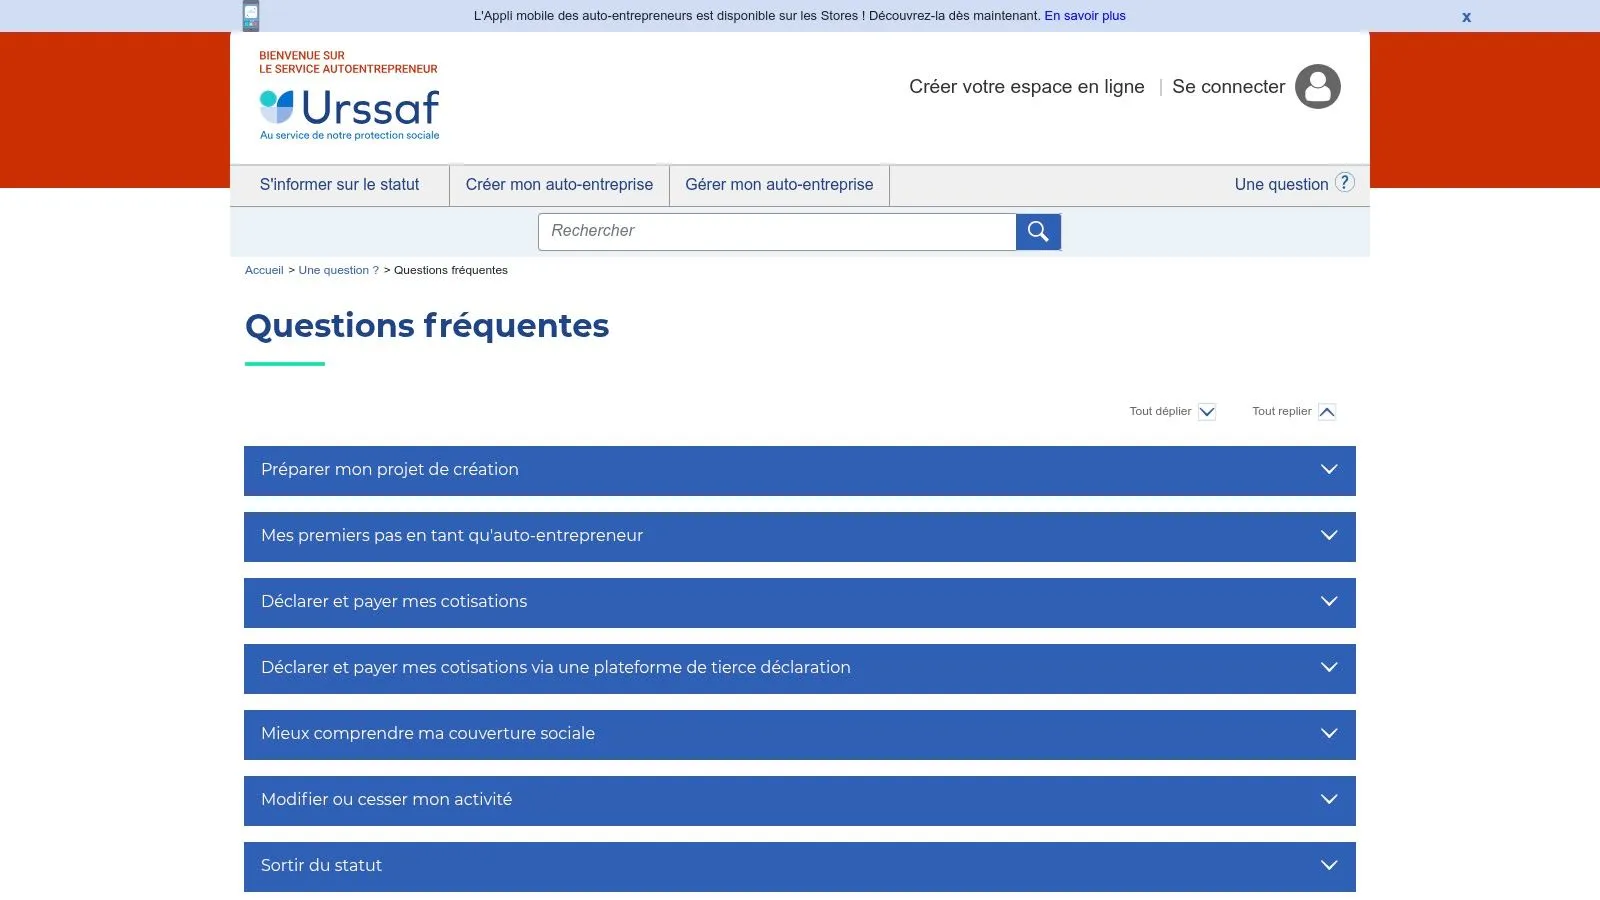Dismiss the app banner with the x
Viewport: 1600px width, 900px height.
point(1466,17)
